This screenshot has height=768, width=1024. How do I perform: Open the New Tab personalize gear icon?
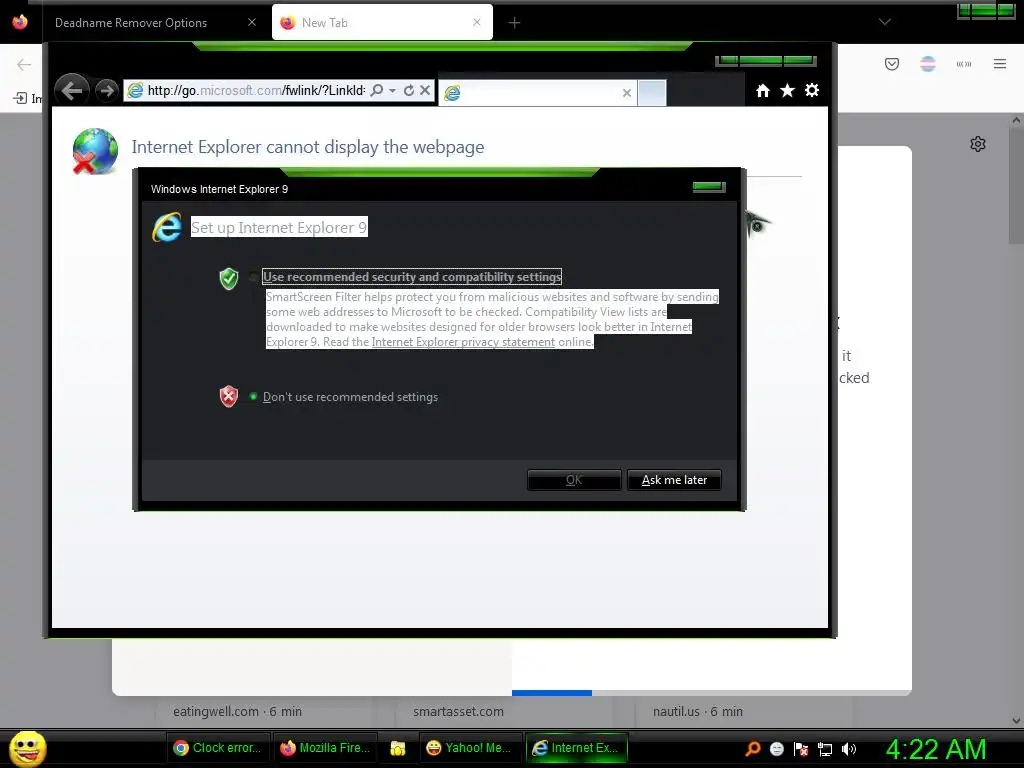(x=978, y=144)
